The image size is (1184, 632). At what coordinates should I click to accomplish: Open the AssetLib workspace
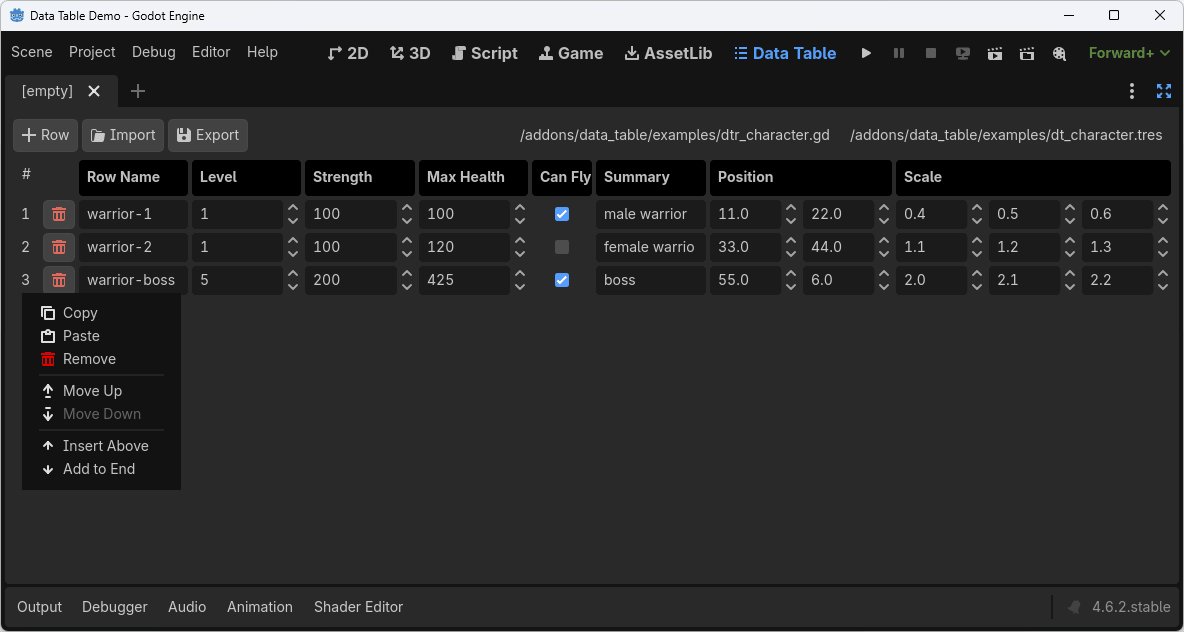669,53
